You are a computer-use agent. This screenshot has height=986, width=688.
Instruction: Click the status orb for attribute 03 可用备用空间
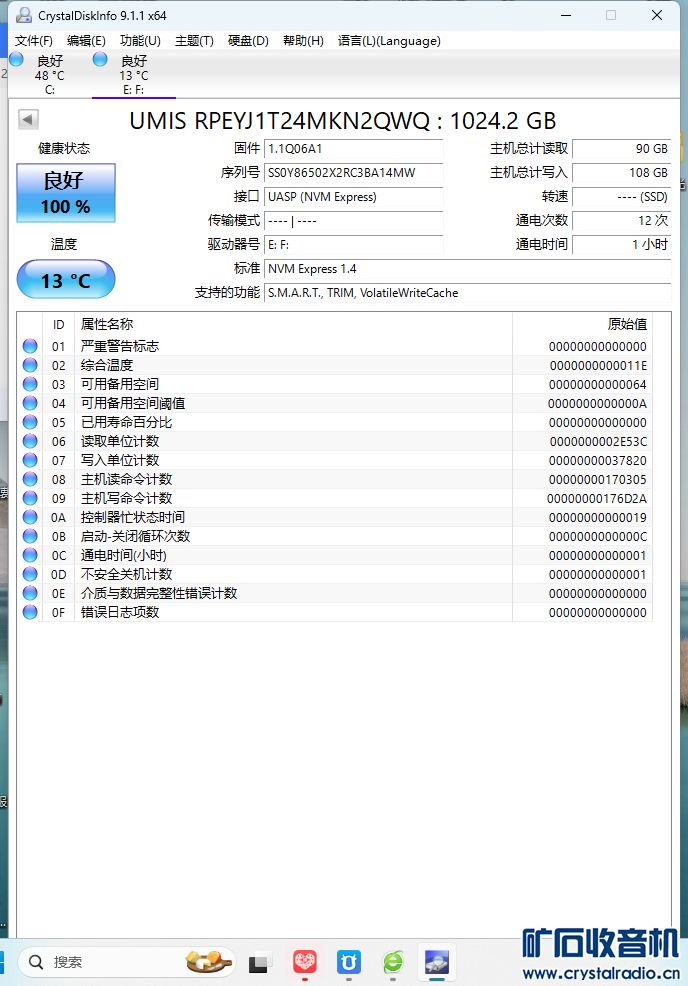pyautogui.click(x=30, y=384)
